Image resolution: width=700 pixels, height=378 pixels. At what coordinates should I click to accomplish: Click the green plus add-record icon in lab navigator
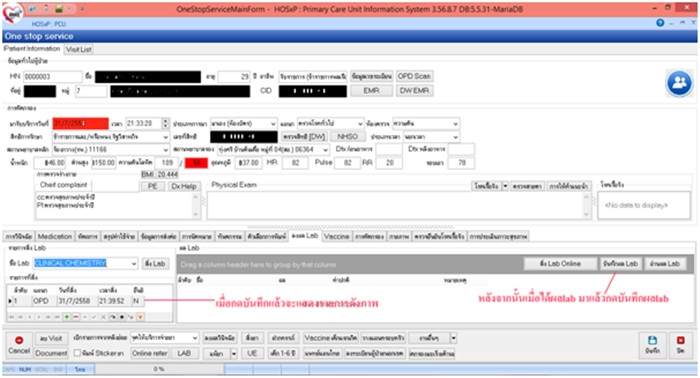[x=67, y=317]
